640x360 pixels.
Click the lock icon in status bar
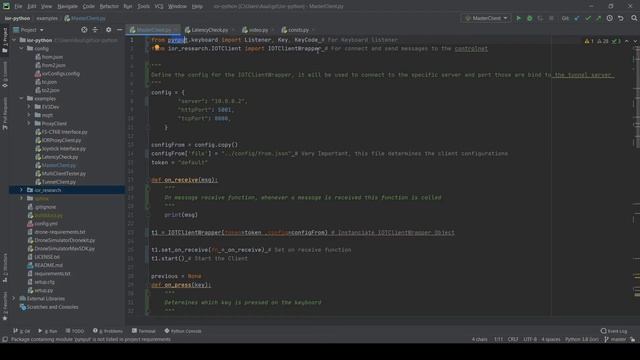632,340
